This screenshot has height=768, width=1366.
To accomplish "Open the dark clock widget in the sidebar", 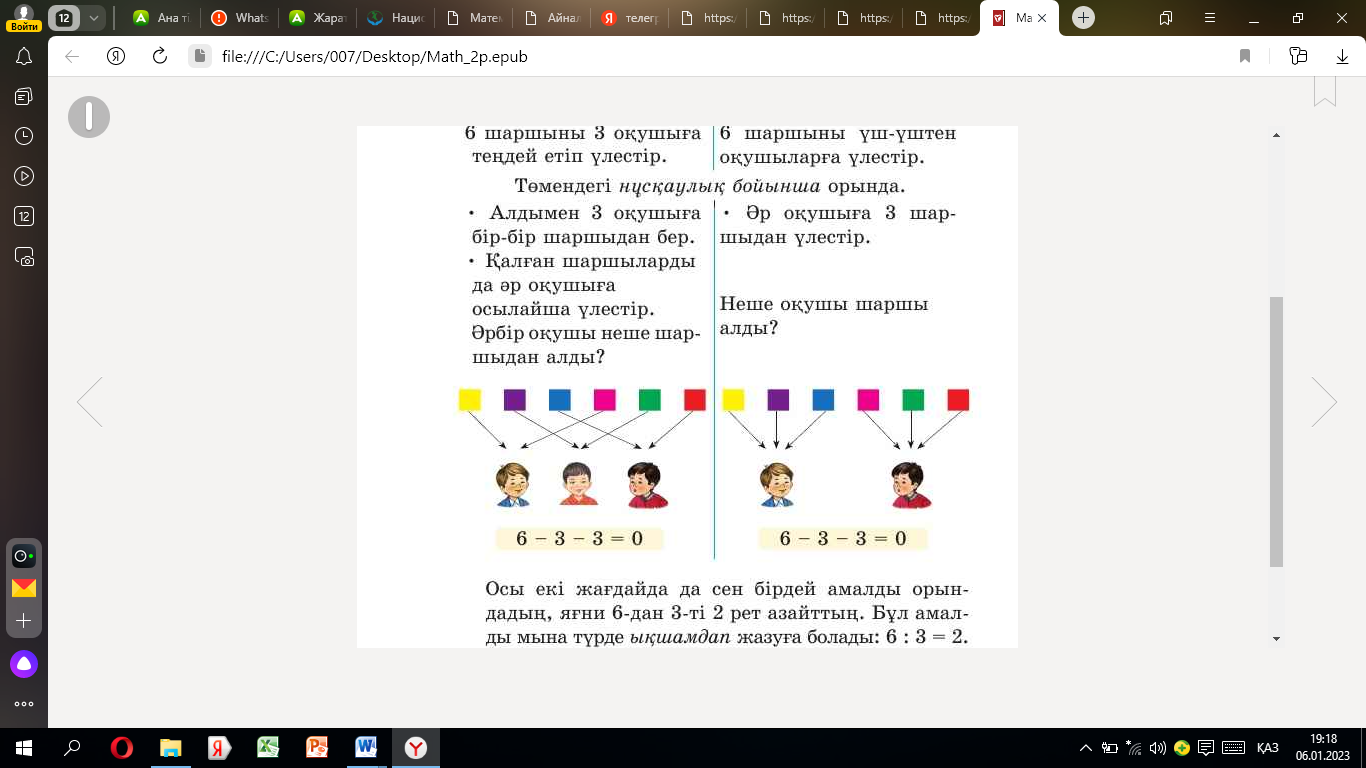I will pos(24,556).
